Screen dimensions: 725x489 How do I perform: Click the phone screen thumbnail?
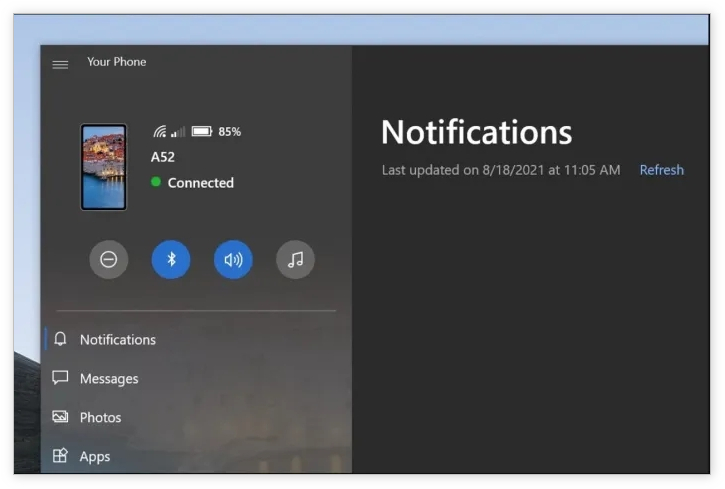click(104, 167)
